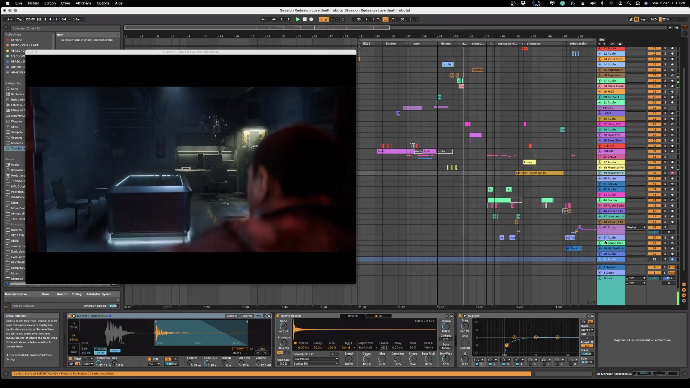Click the Set locator button above the track list
Image resolution: width=690 pixels, height=388 pixels.
click(x=602, y=40)
